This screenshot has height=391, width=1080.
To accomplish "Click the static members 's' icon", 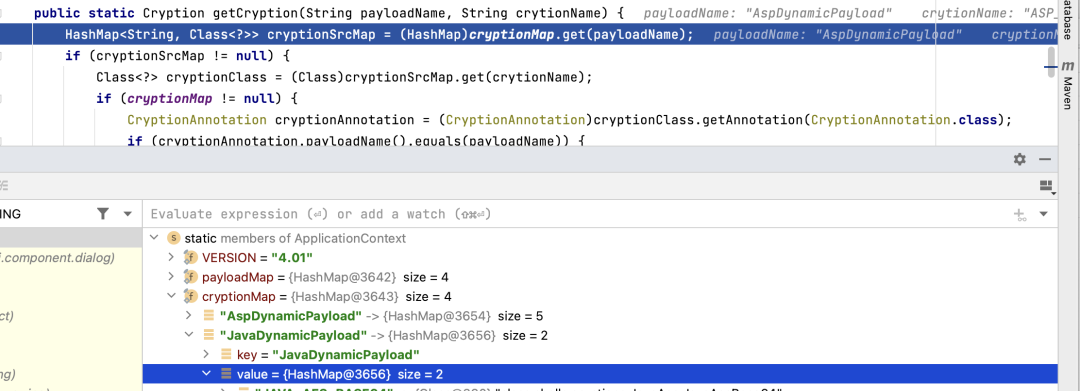I will coord(174,238).
